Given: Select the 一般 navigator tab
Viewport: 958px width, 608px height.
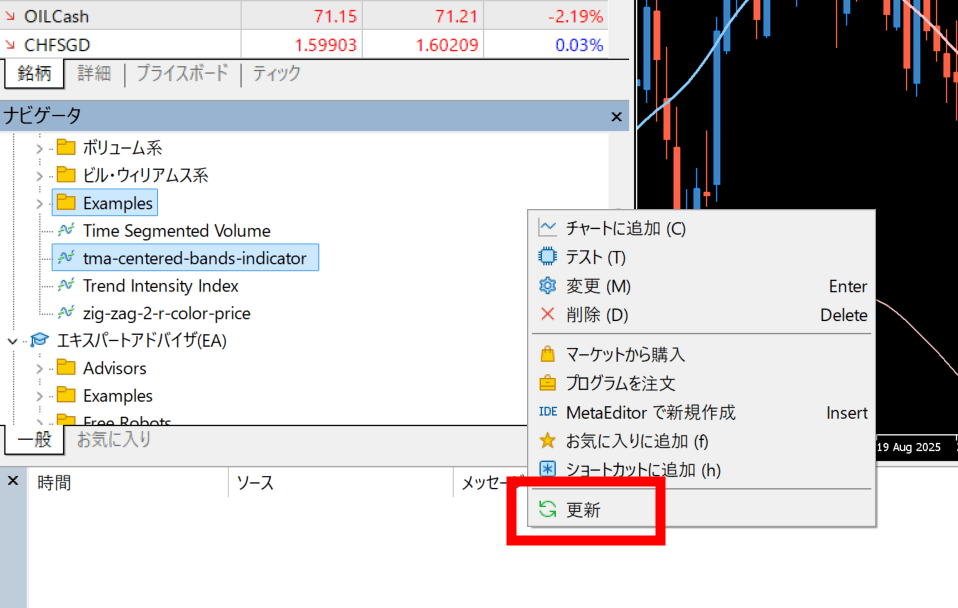Looking at the screenshot, I should [34, 439].
